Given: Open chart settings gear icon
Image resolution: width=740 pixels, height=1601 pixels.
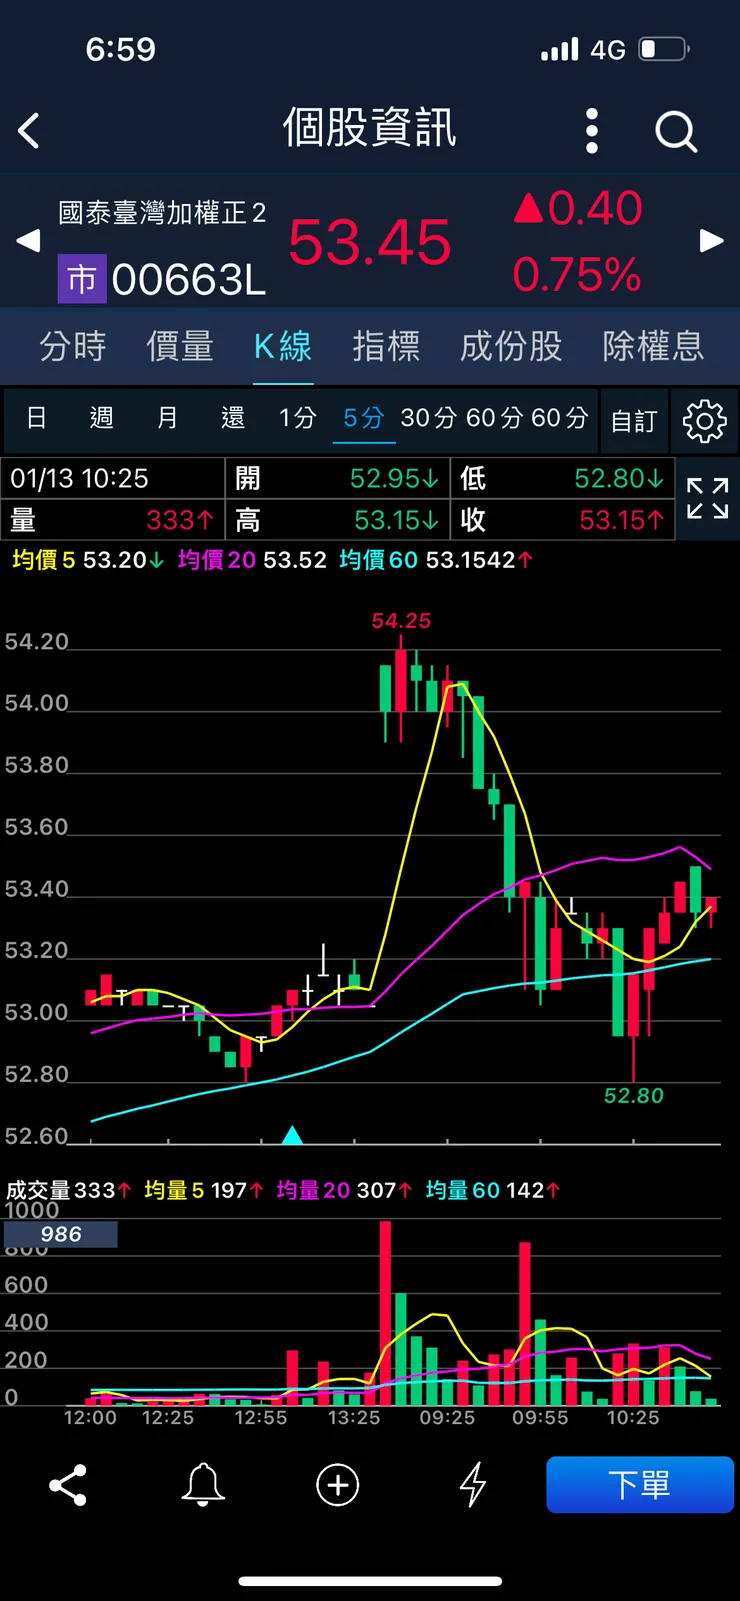Looking at the screenshot, I should pyautogui.click(x=704, y=421).
